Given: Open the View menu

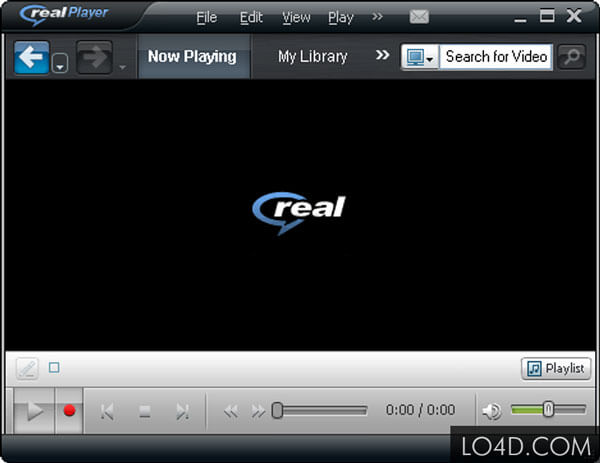Looking at the screenshot, I should (x=296, y=17).
